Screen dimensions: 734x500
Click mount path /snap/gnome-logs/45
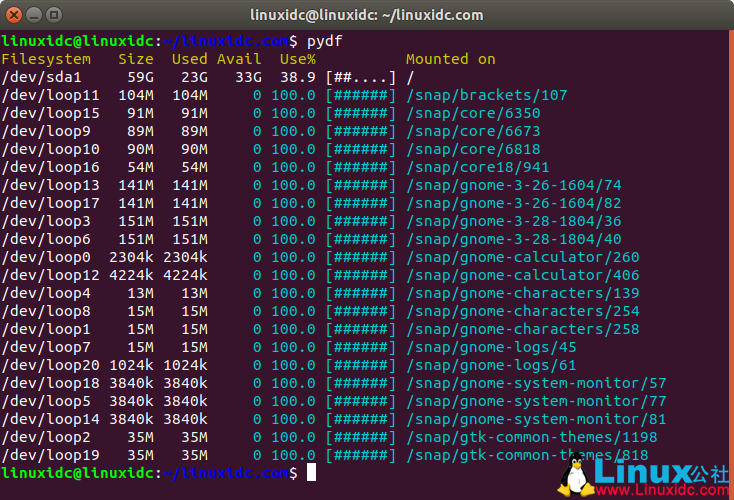click(x=491, y=347)
